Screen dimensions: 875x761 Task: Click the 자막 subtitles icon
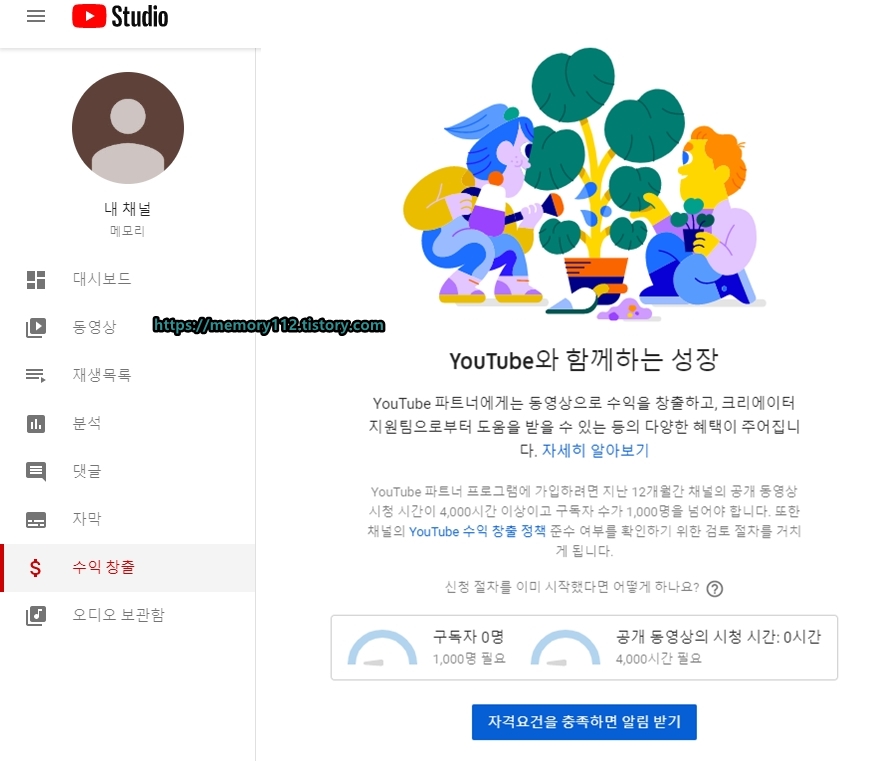point(36,520)
